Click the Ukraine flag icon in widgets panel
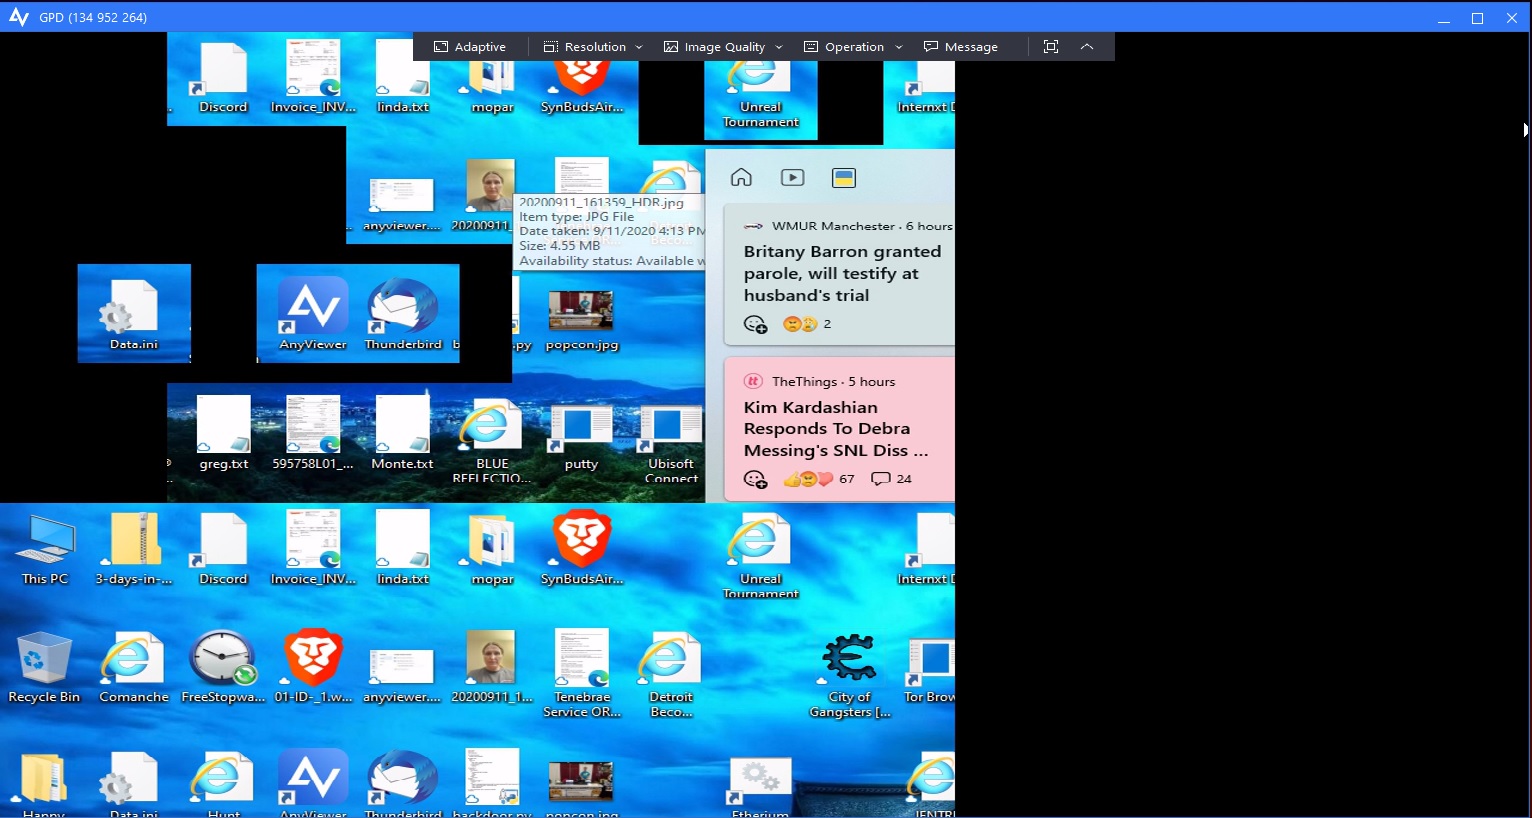 pyautogui.click(x=844, y=178)
